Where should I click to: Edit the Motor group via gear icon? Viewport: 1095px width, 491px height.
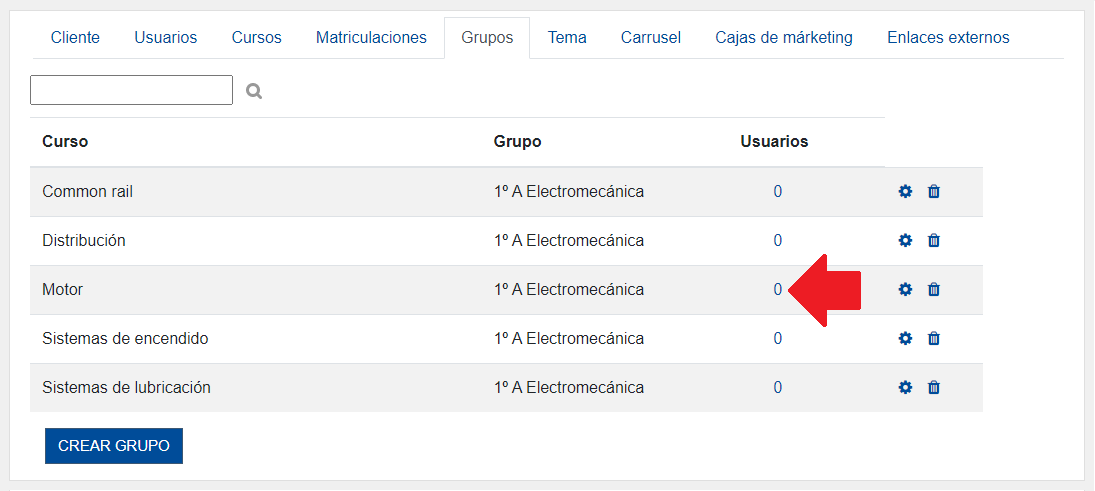(x=905, y=289)
